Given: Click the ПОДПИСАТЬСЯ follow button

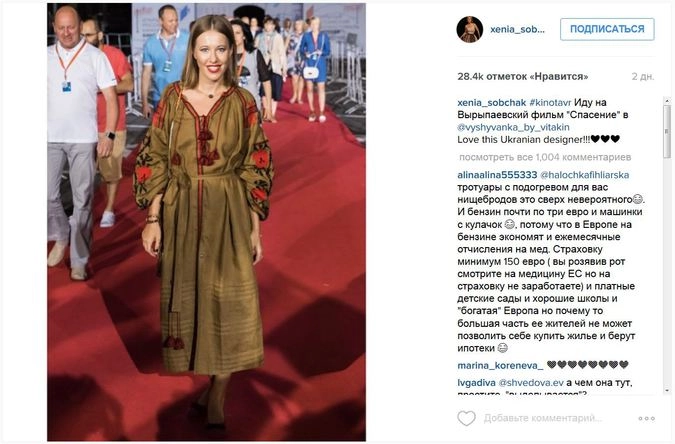Looking at the screenshot, I should pyautogui.click(x=607, y=29).
